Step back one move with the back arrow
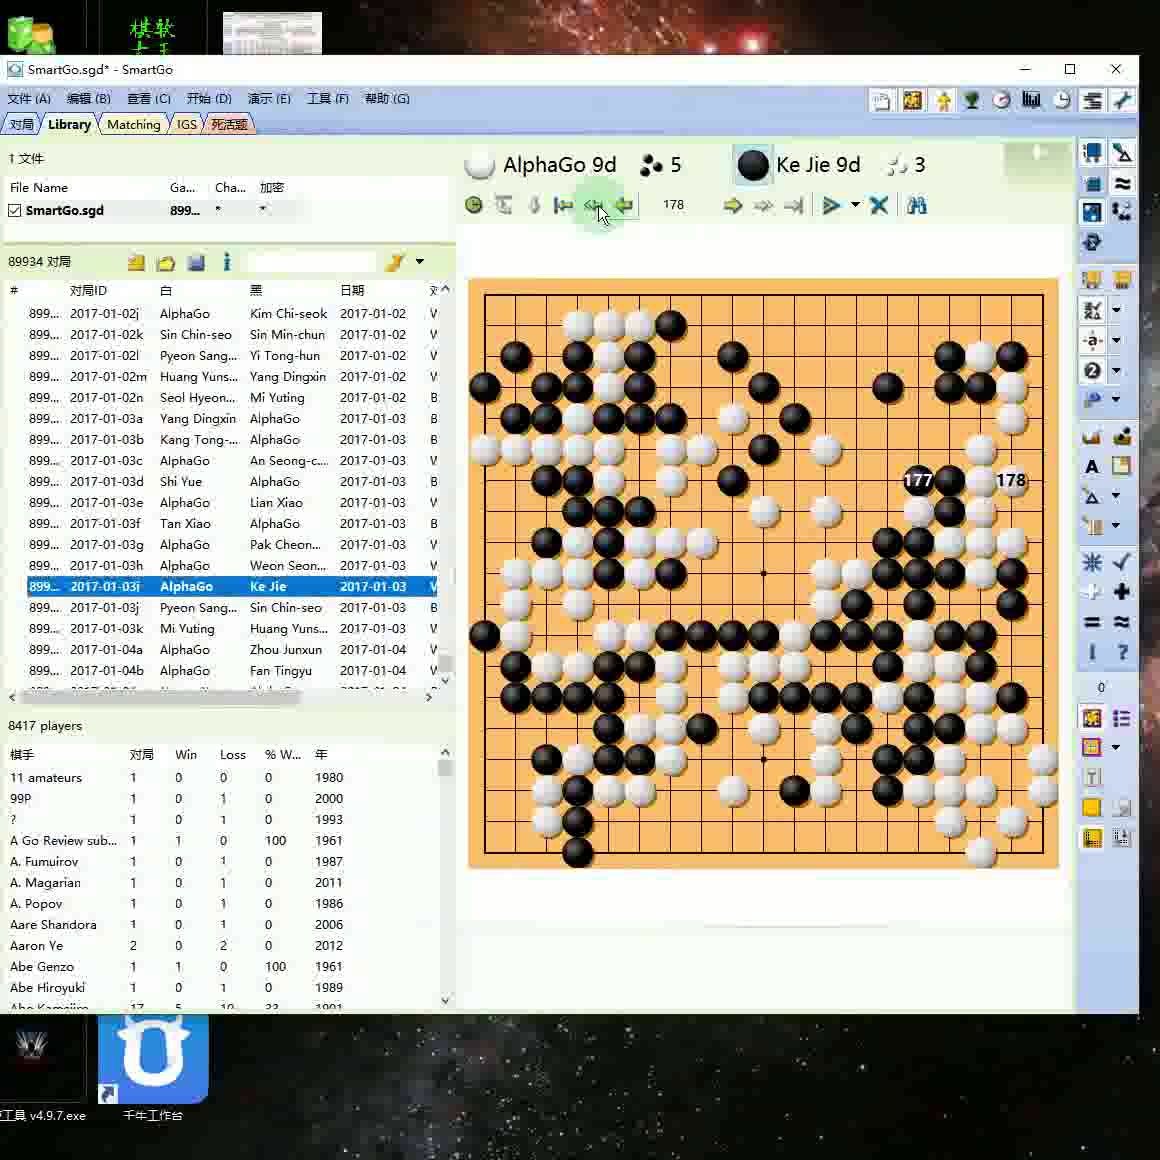 [623, 205]
